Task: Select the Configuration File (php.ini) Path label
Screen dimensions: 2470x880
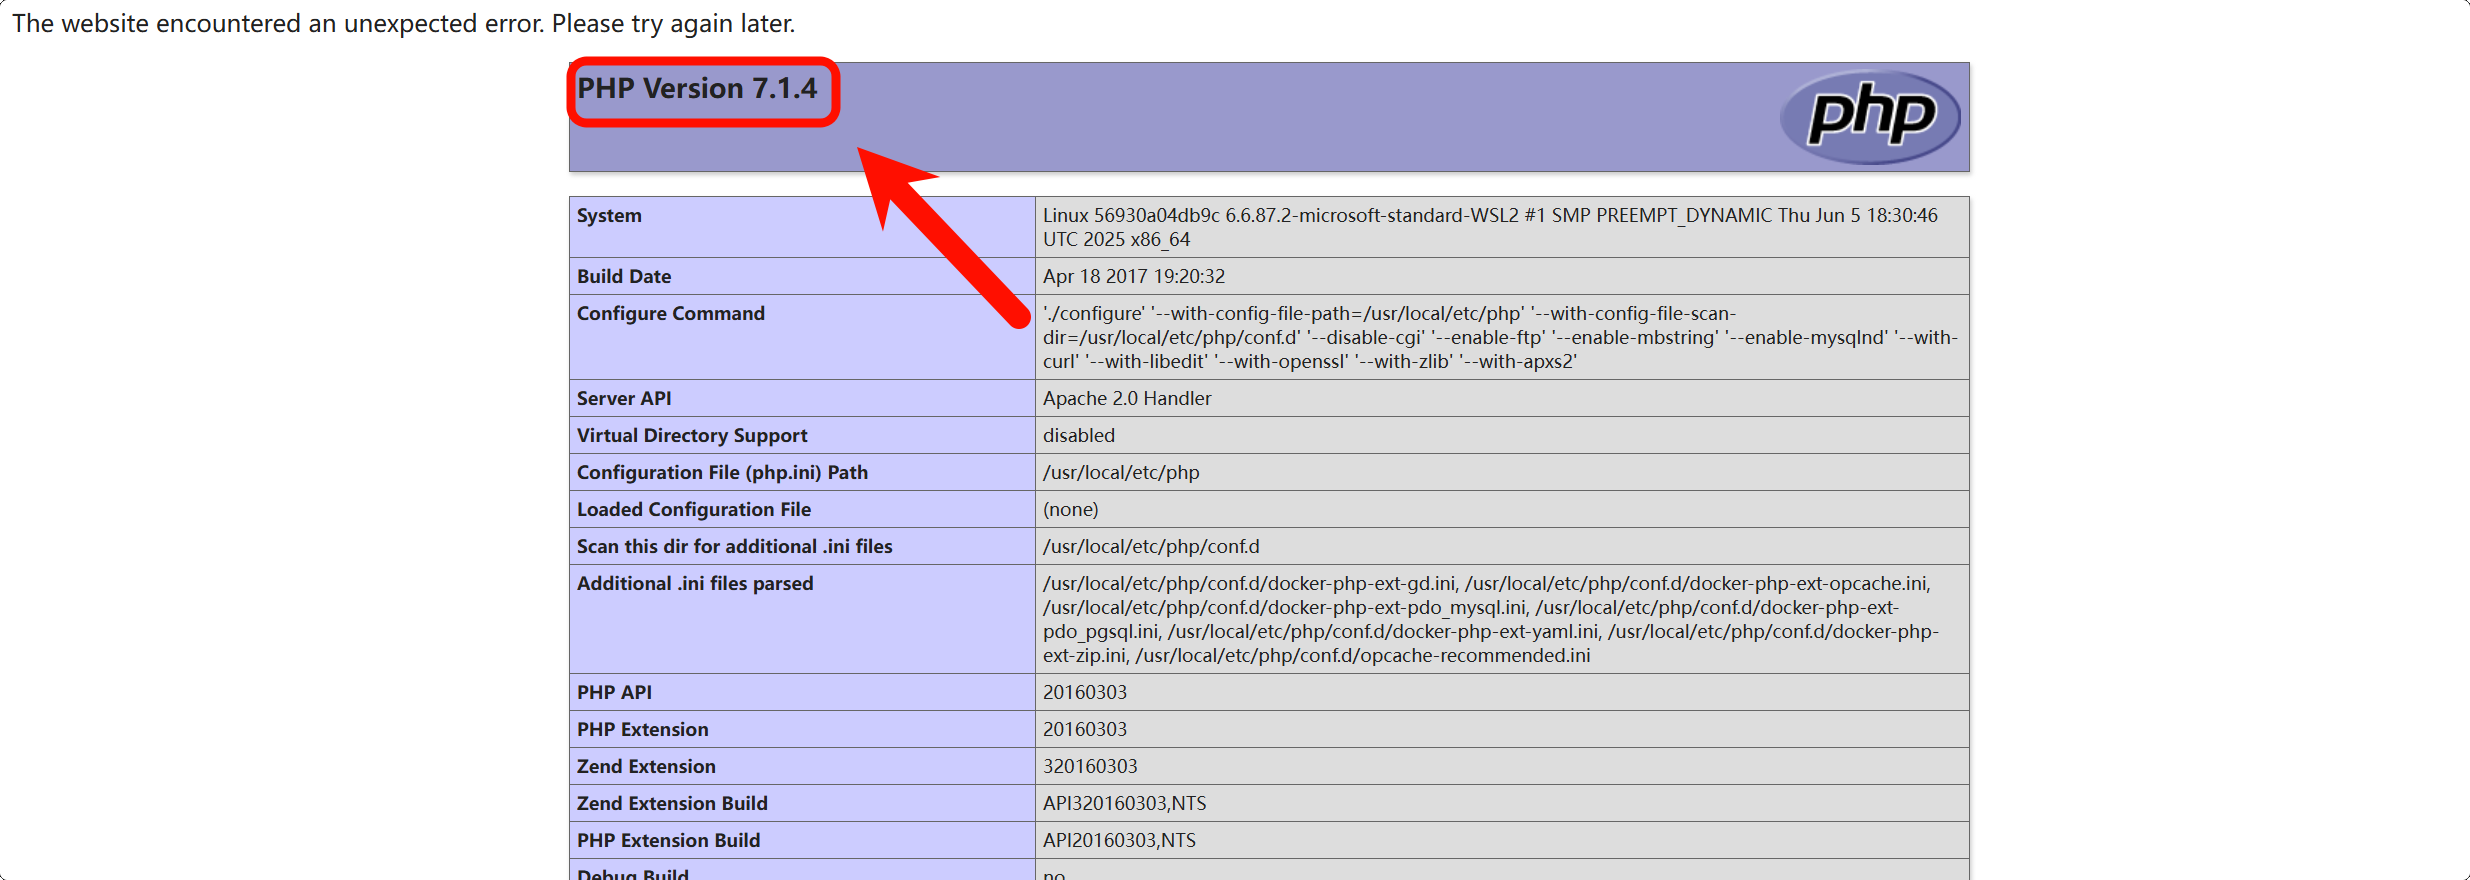Action: tap(722, 473)
